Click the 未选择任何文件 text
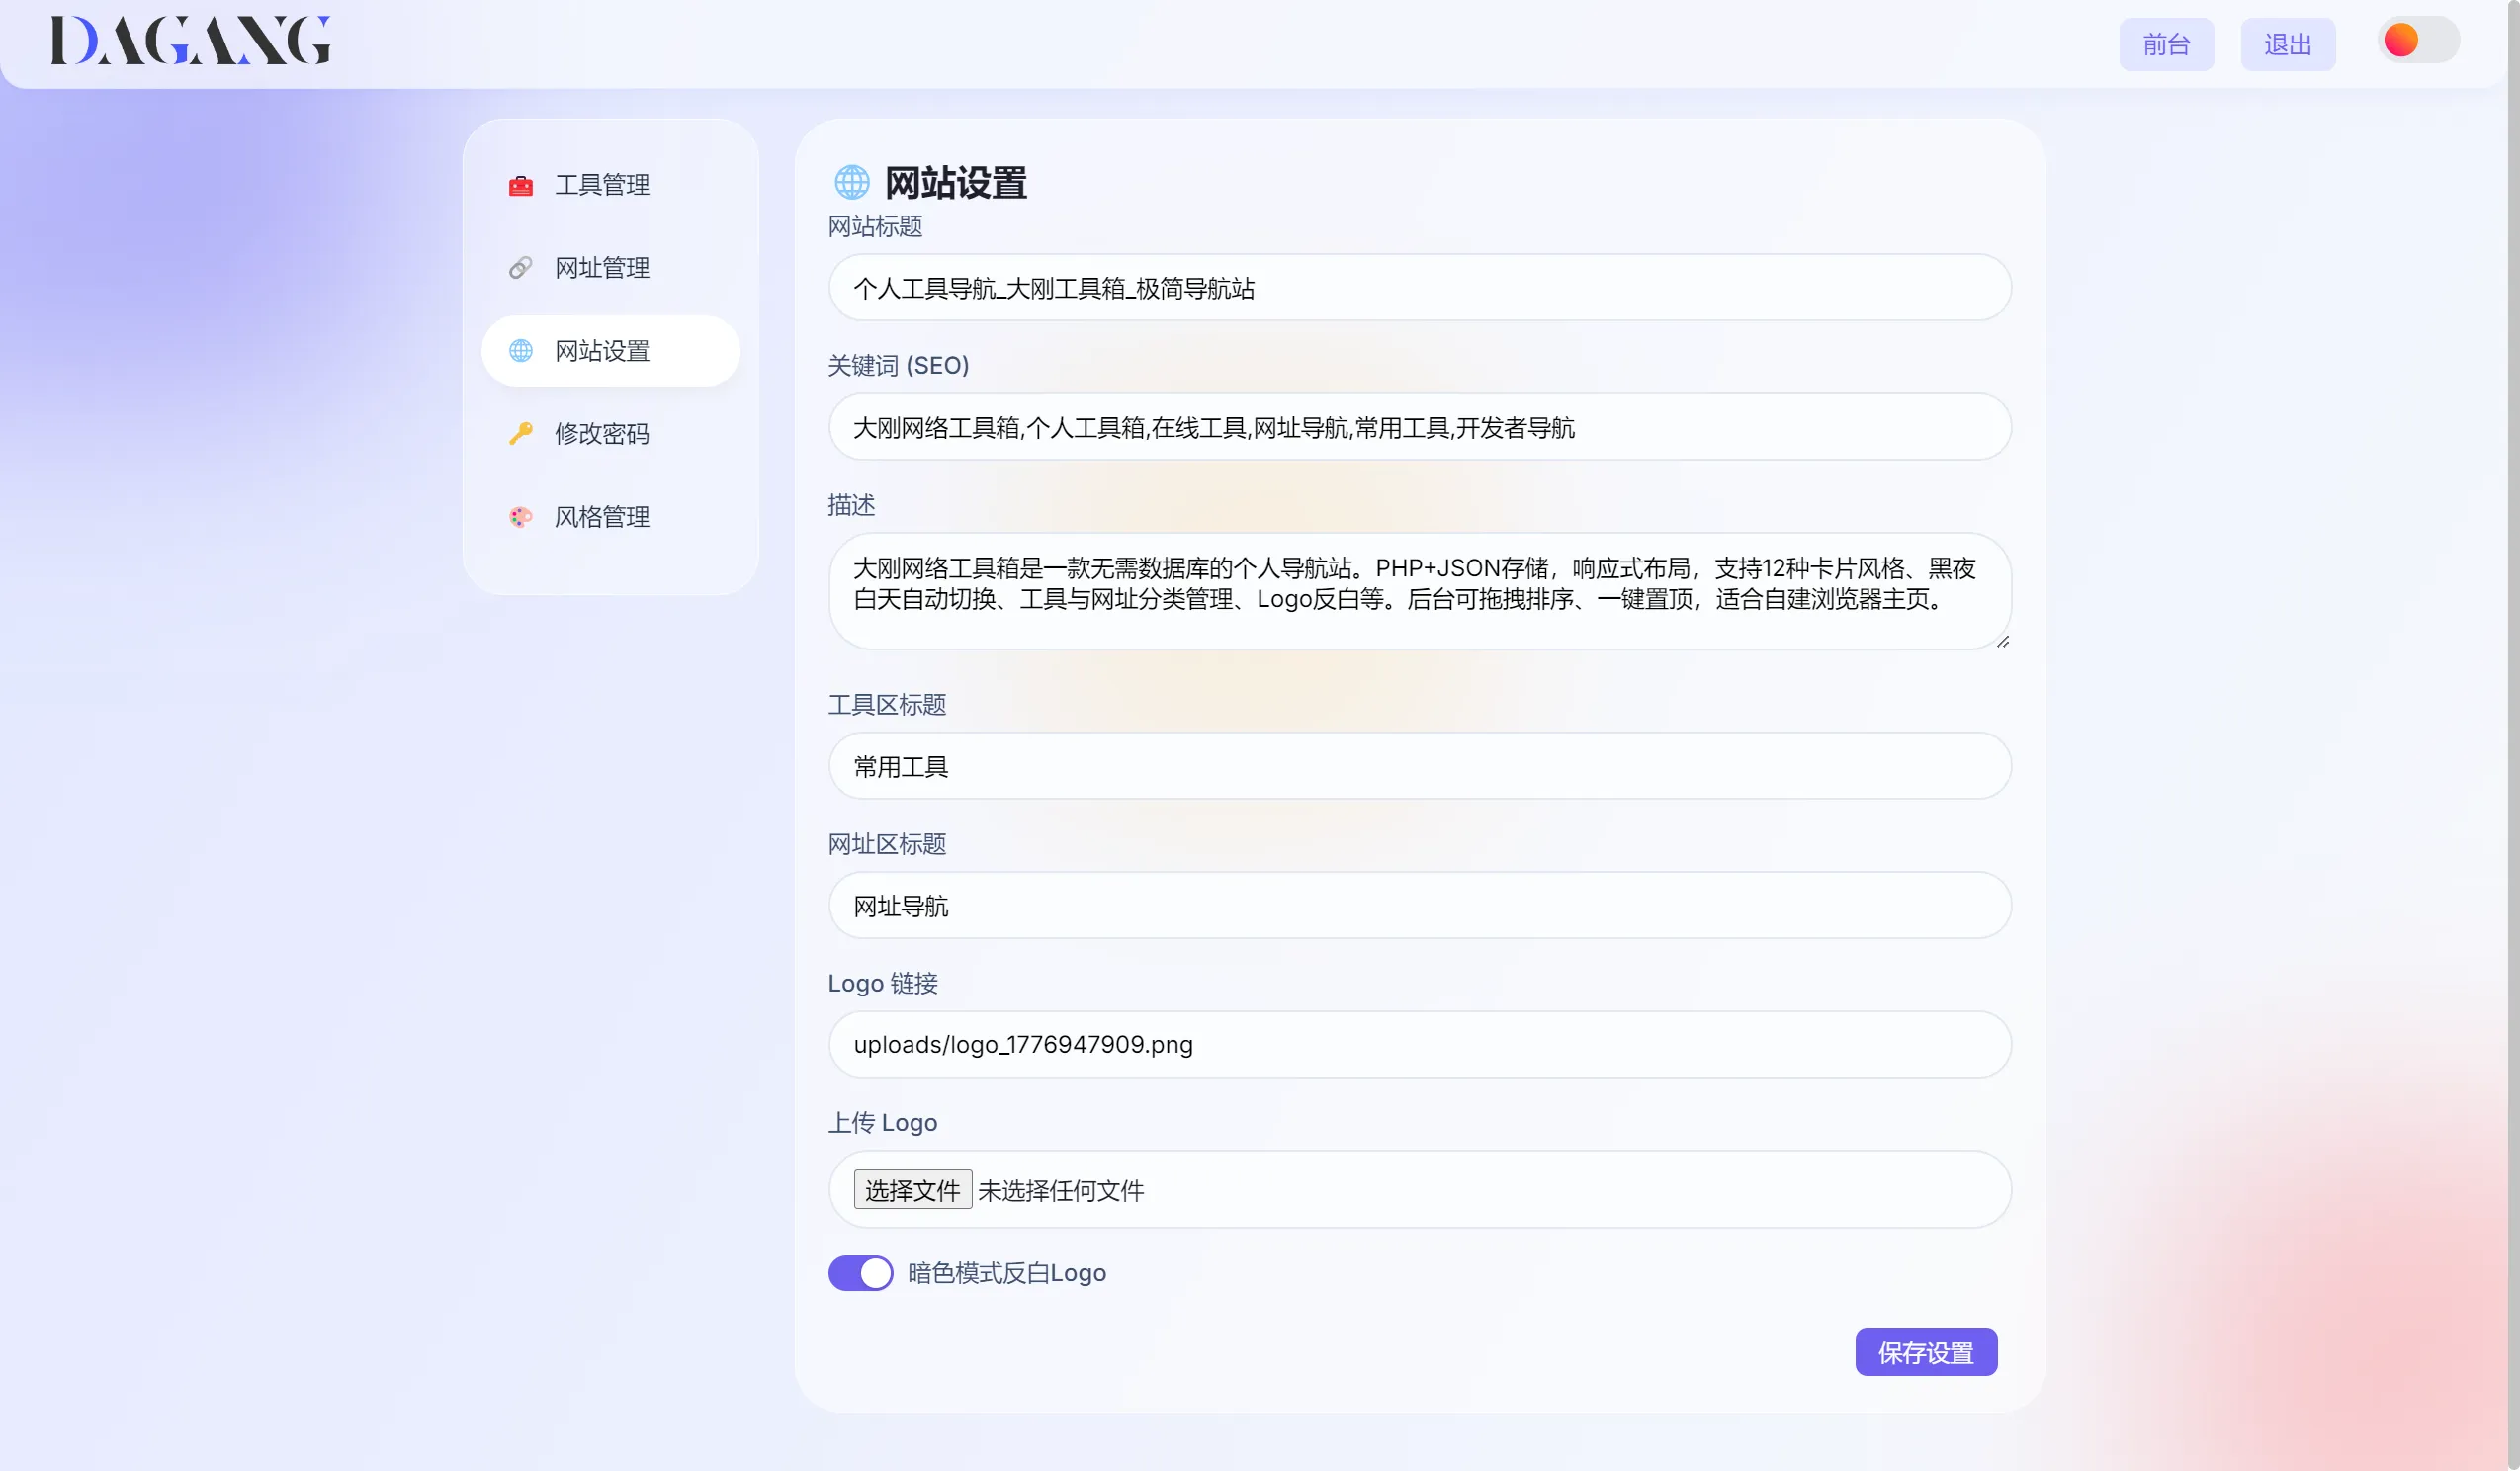Image resolution: width=2520 pixels, height=1471 pixels. tap(1061, 1190)
